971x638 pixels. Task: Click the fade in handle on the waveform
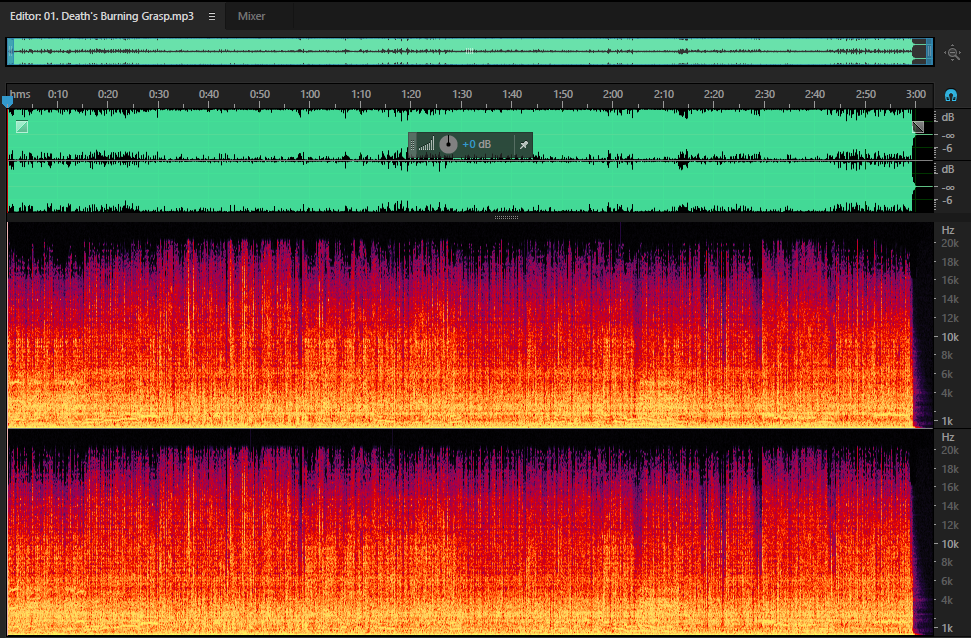(x=22, y=127)
